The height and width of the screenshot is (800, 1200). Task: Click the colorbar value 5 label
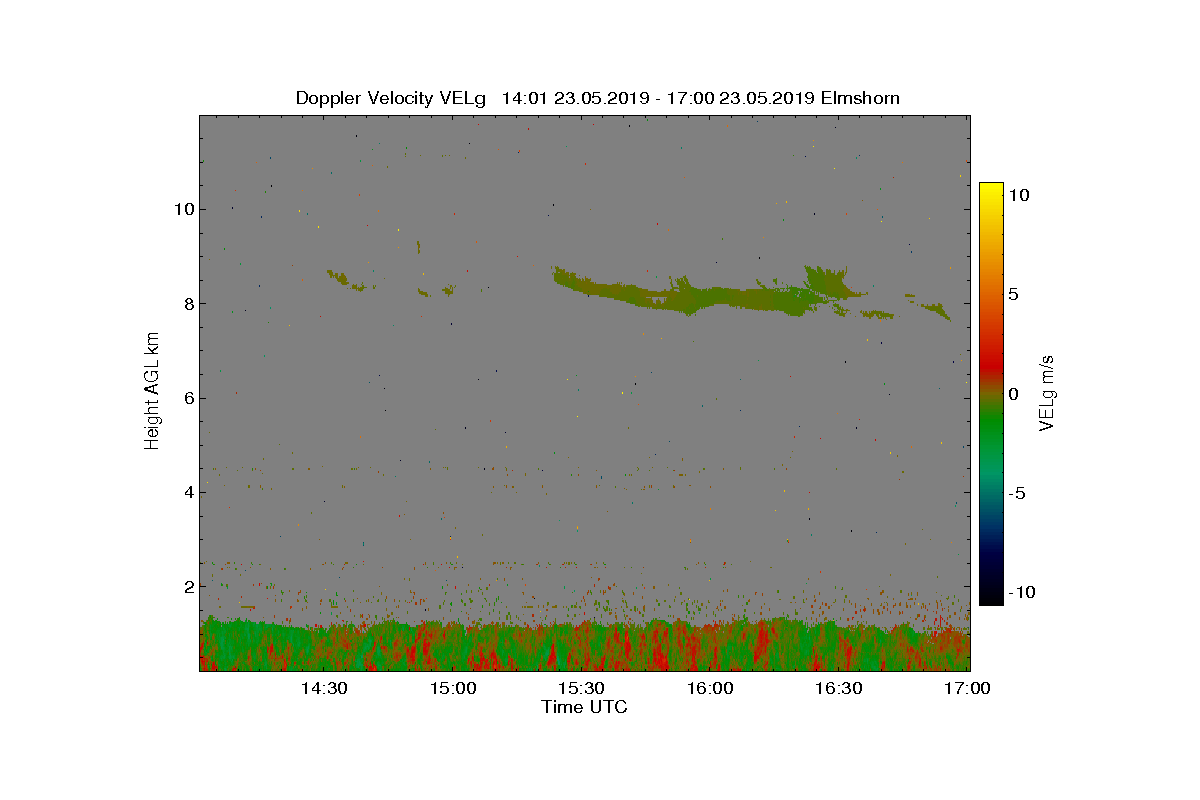pos(1012,295)
